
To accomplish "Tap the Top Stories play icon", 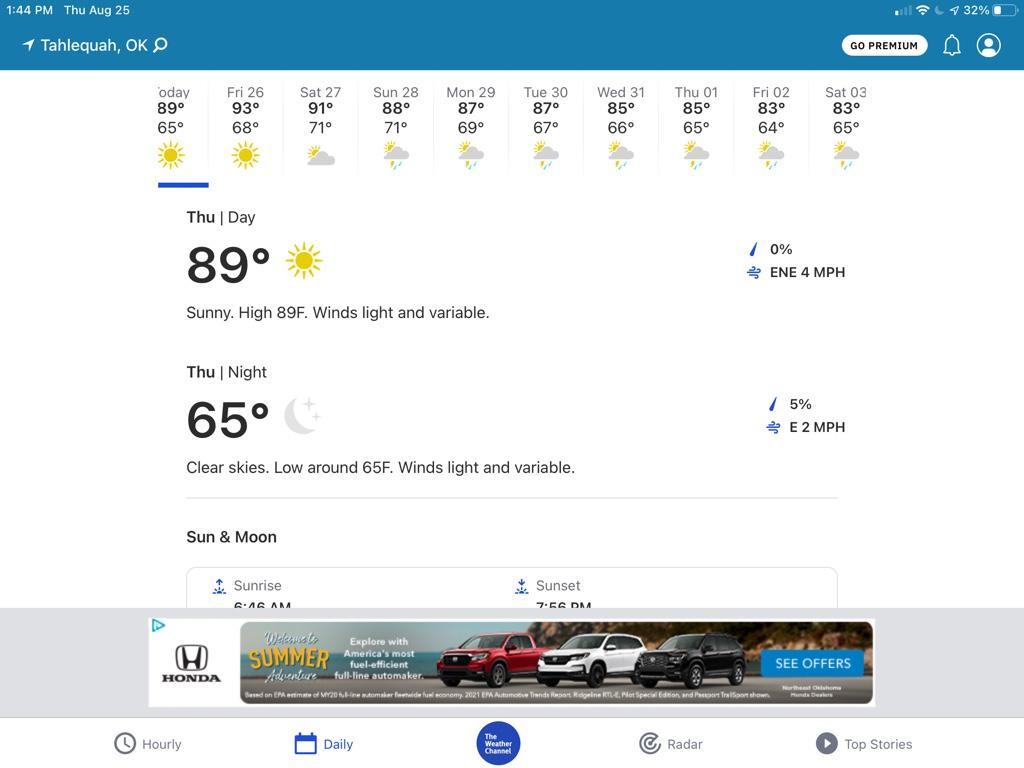I will pyautogui.click(x=826, y=743).
